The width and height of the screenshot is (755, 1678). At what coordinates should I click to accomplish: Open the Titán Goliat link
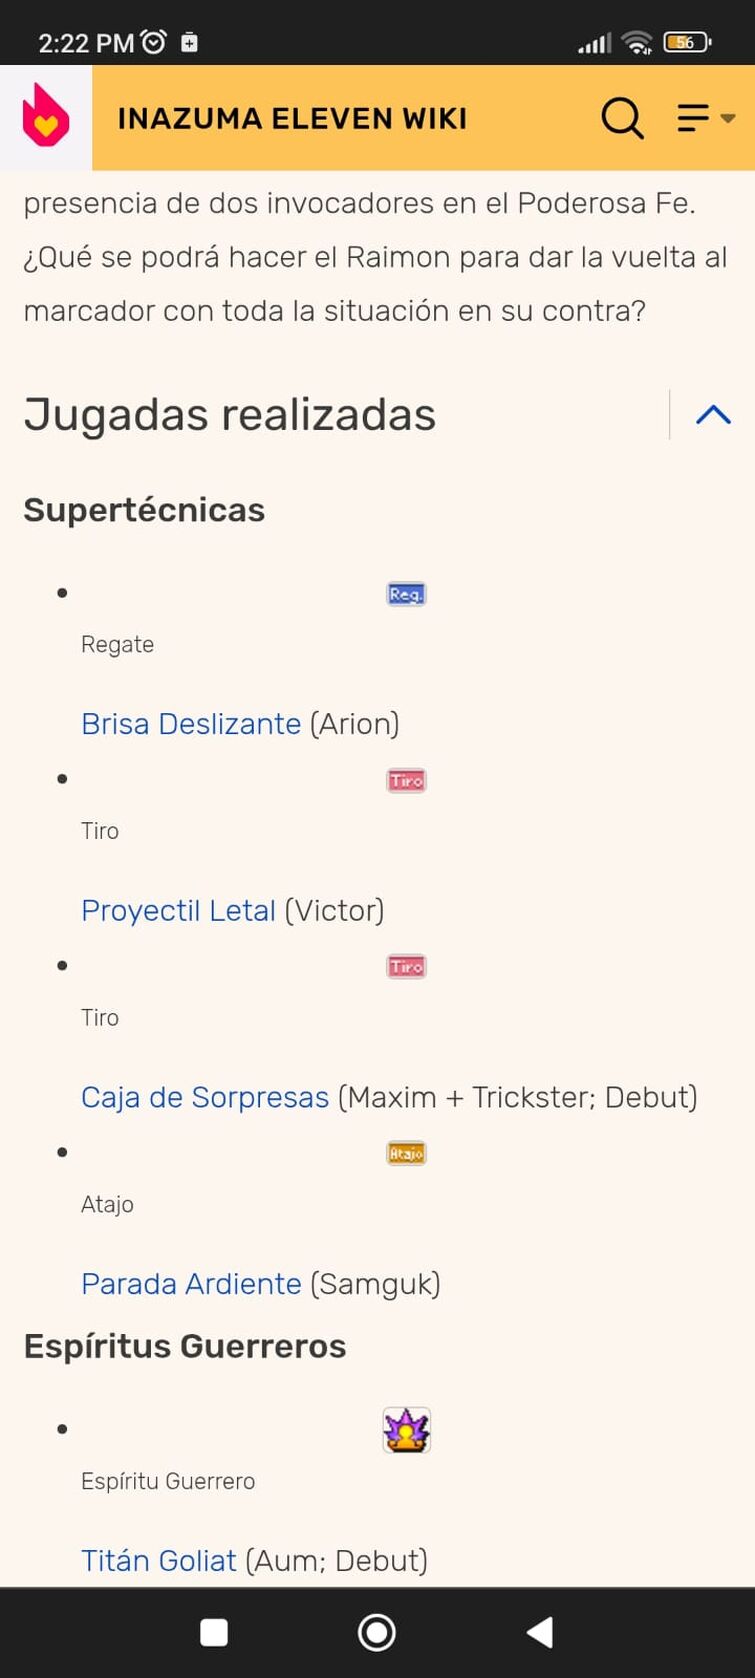(159, 1560)
